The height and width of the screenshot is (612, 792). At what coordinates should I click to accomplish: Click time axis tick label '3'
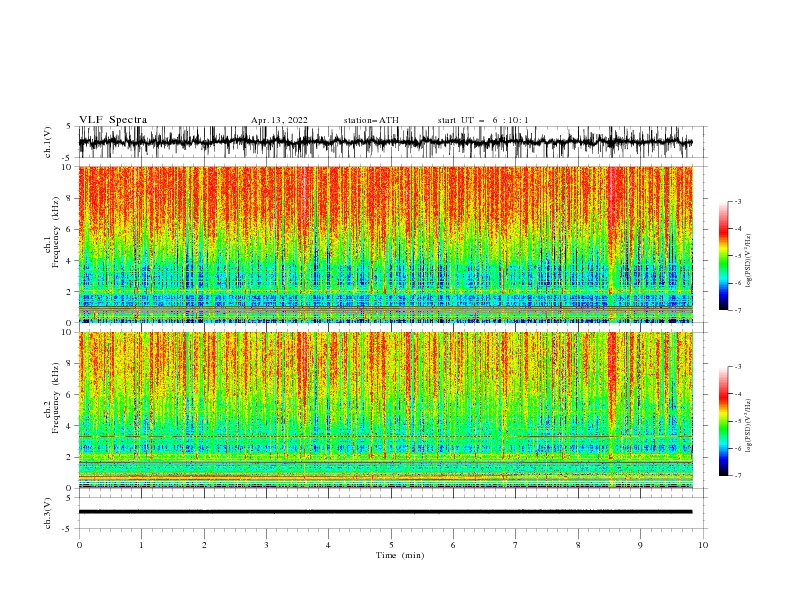coord(266,545)
